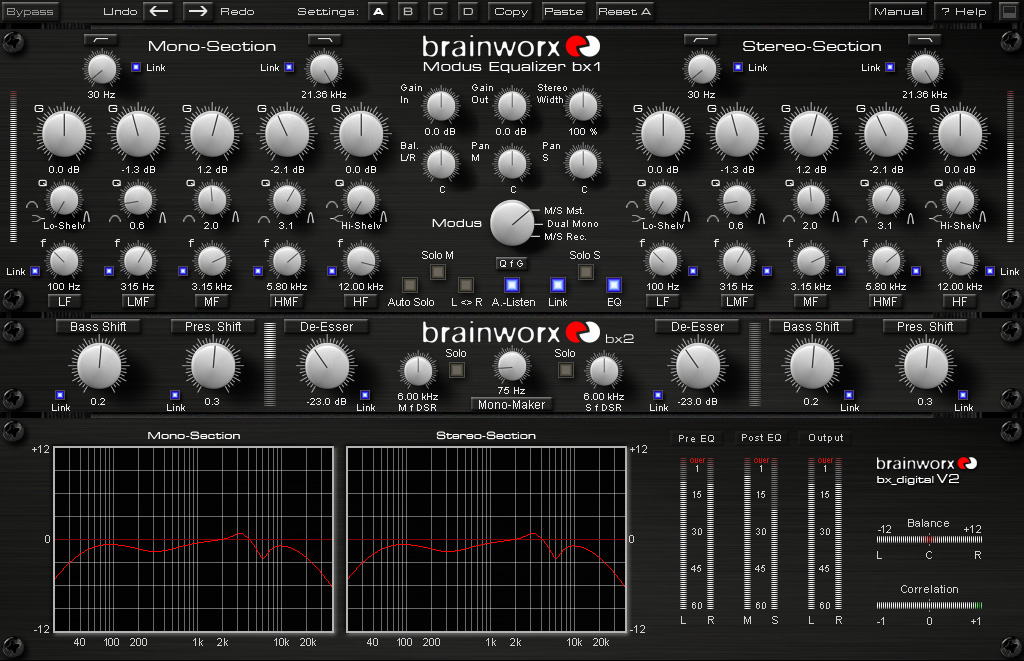
Task: Click the Modus selector knob
Action: click(x=513, y=223)
